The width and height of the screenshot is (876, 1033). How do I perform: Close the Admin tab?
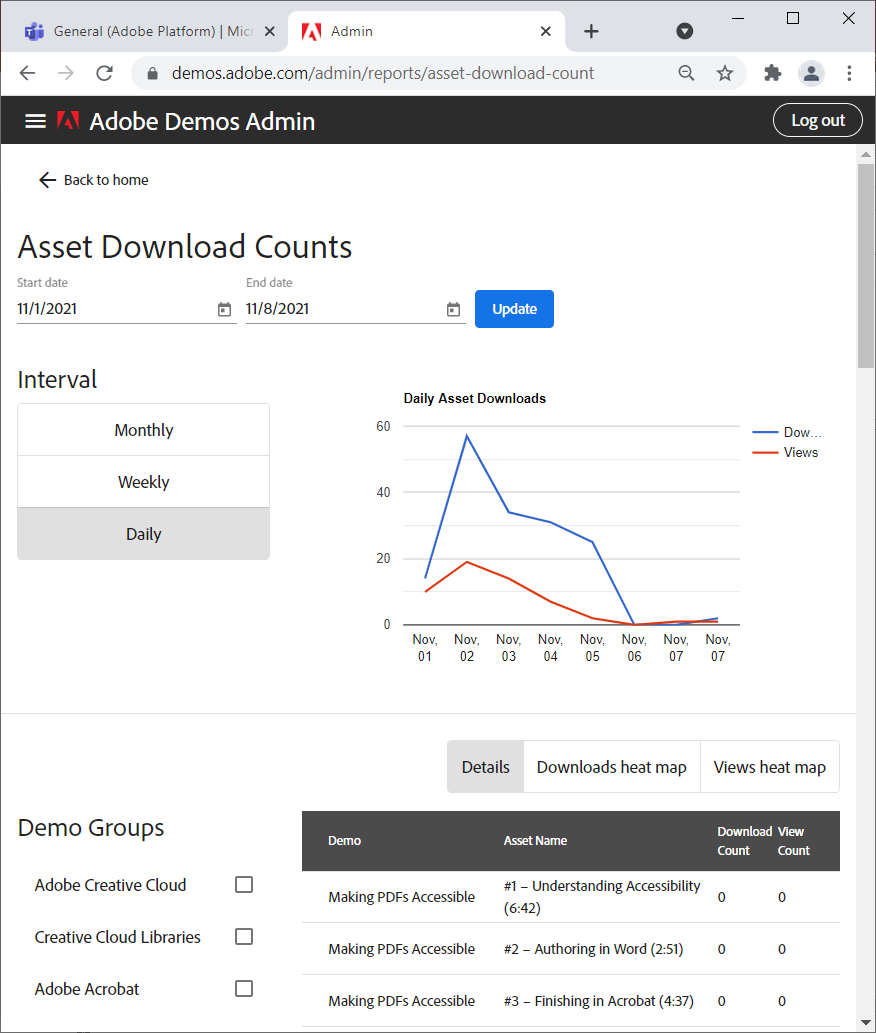pyautogui.click(x=545, y=31)
